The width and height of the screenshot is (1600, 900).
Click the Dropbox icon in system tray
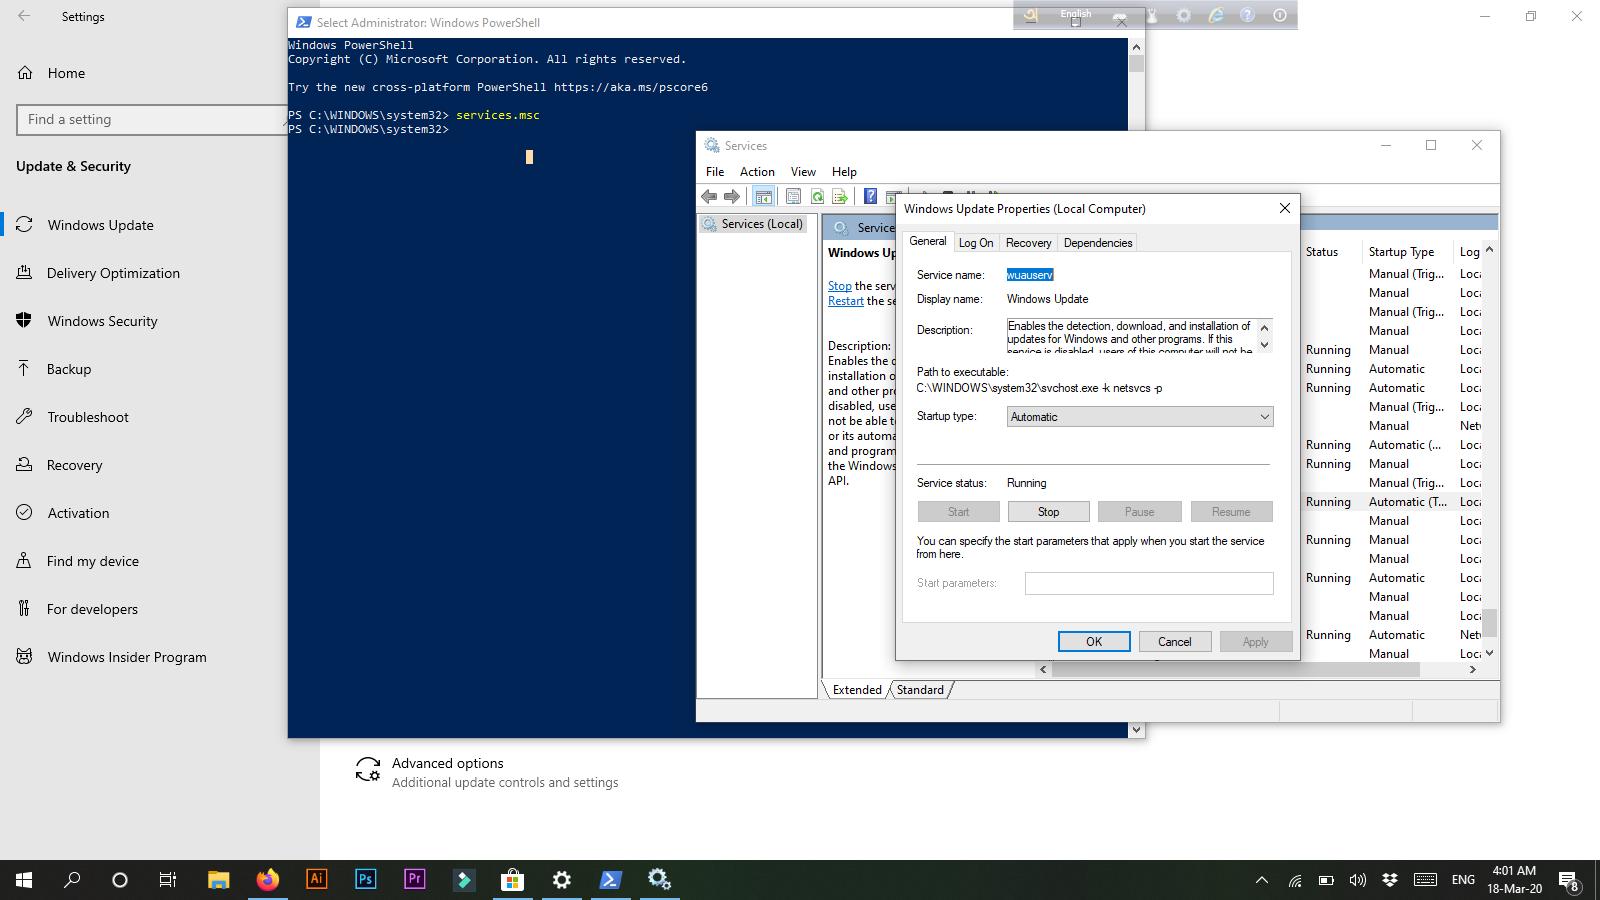(x=1390, y=880)
